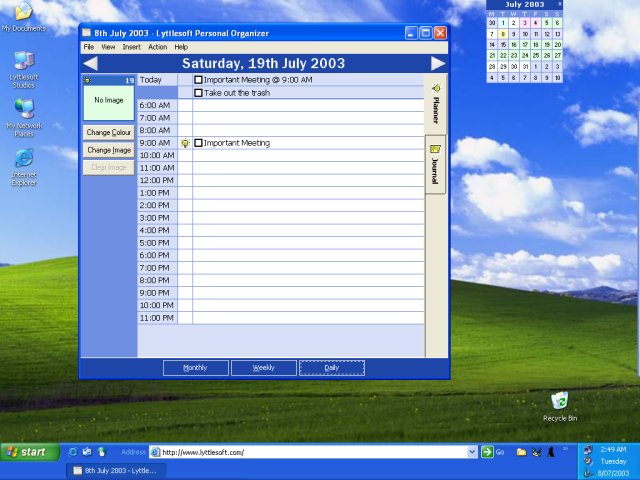This screenshot has width=640, height=480.
Task: Click the 6:00 AM time slot label
Action: coord(155,105)
